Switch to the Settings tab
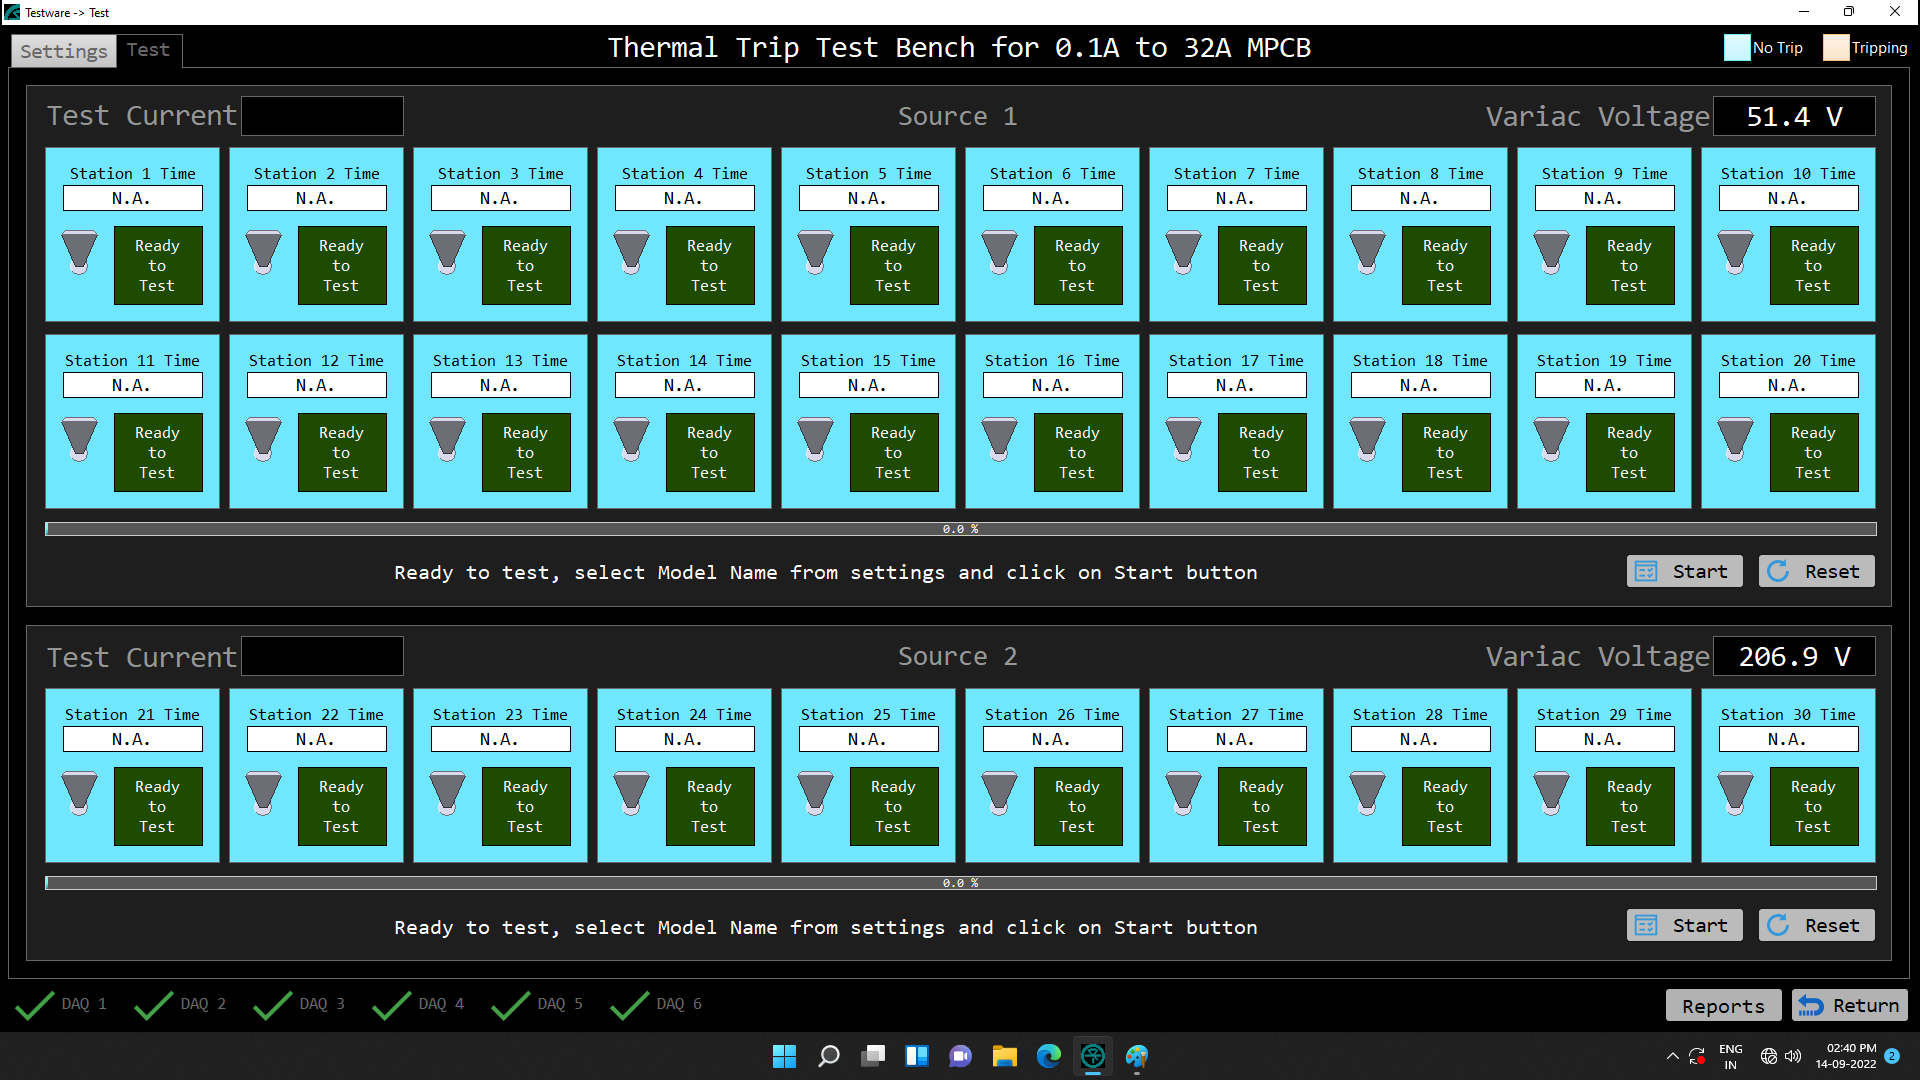 click(x=63, y=51)
